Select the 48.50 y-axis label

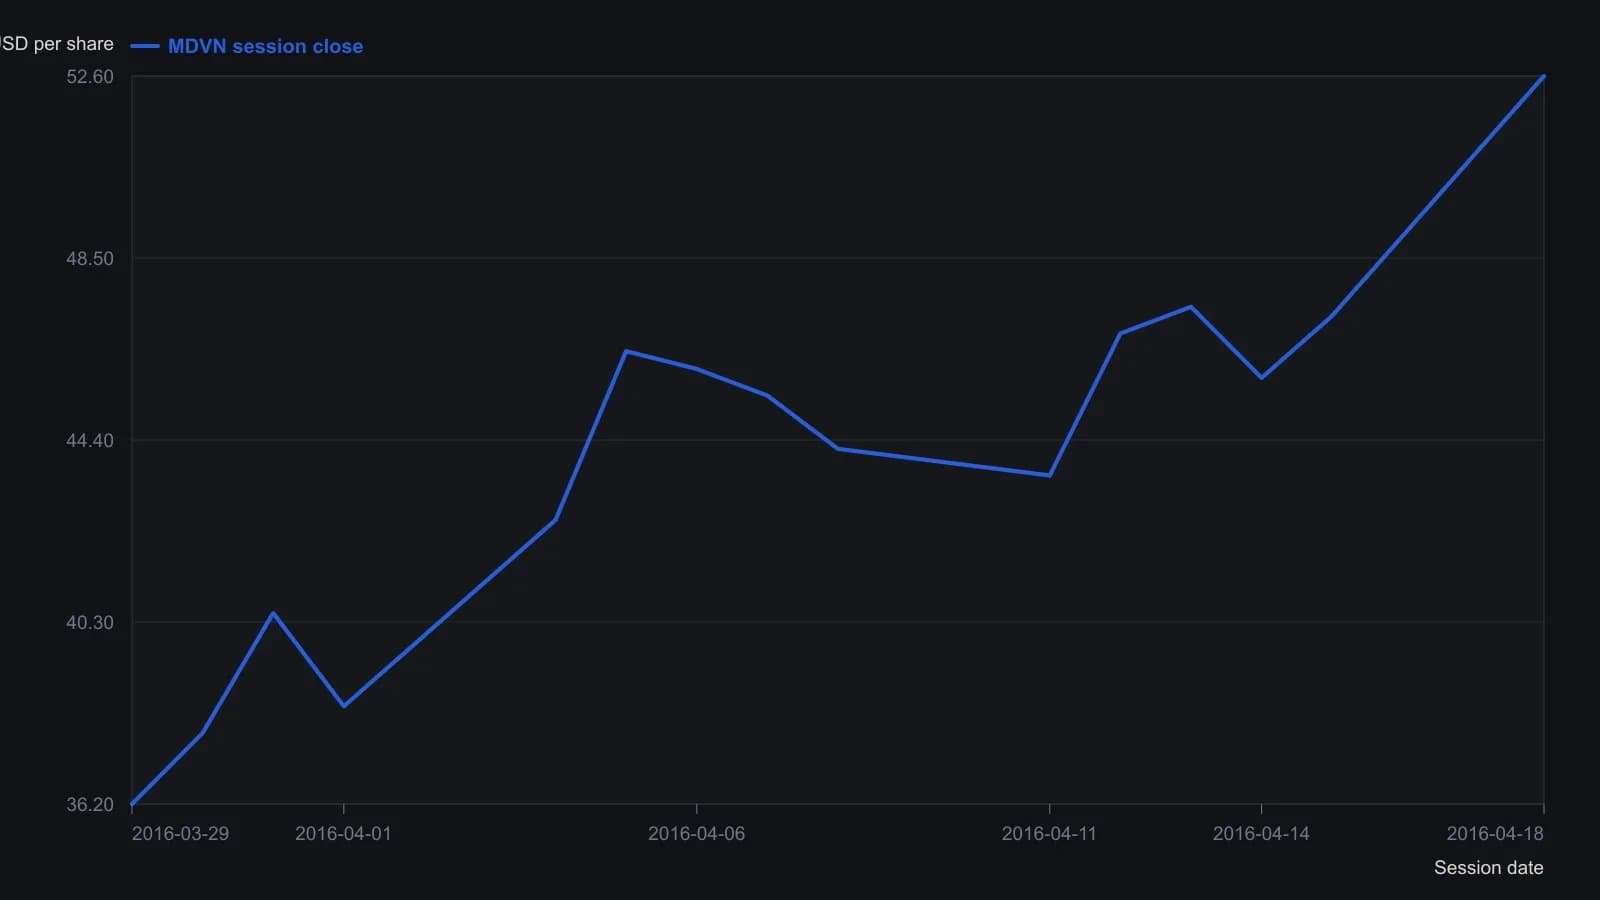[x=90, y=259]
